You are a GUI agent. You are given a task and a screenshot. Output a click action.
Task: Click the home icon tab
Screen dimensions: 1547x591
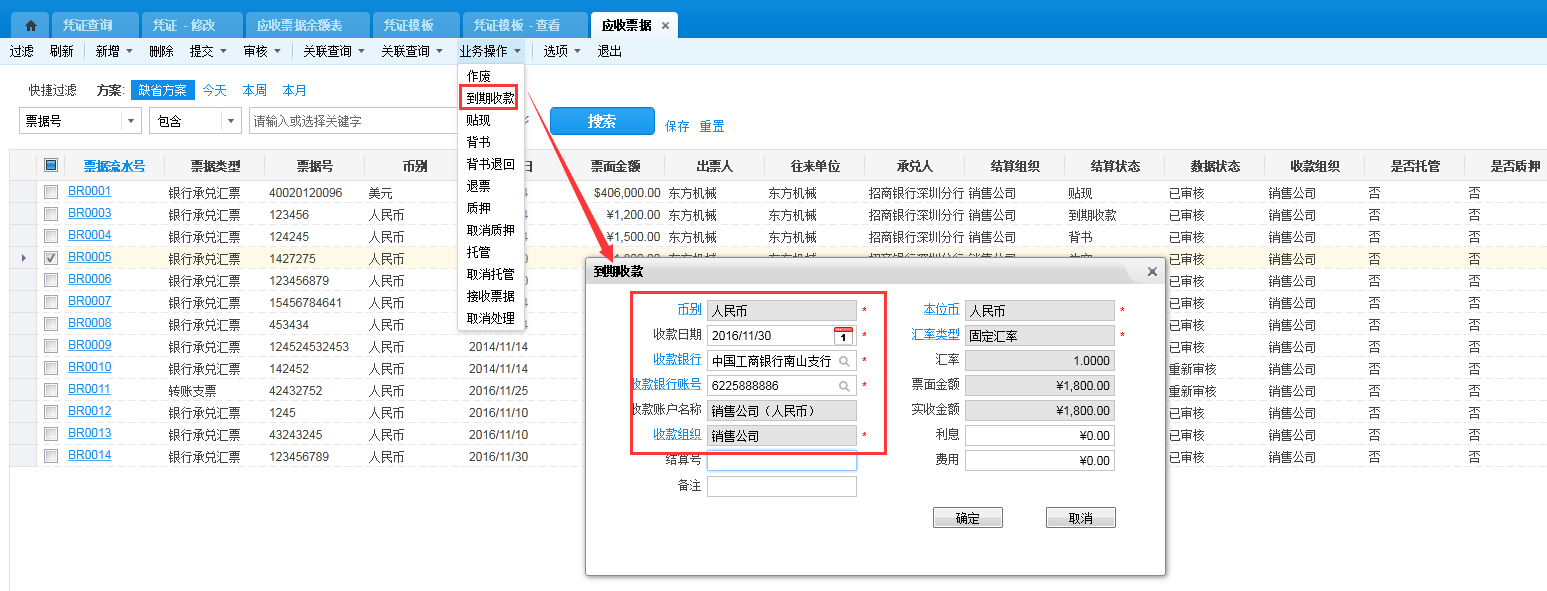click(x=30, y=25)
